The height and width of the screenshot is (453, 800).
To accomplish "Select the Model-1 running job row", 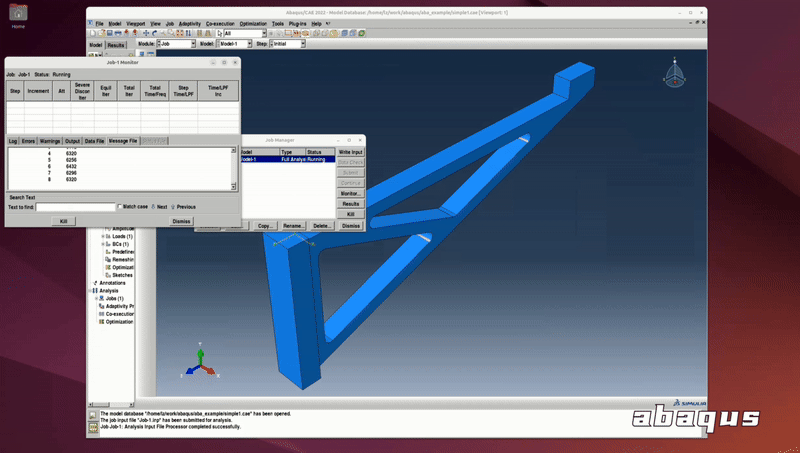I will [288, 159].
